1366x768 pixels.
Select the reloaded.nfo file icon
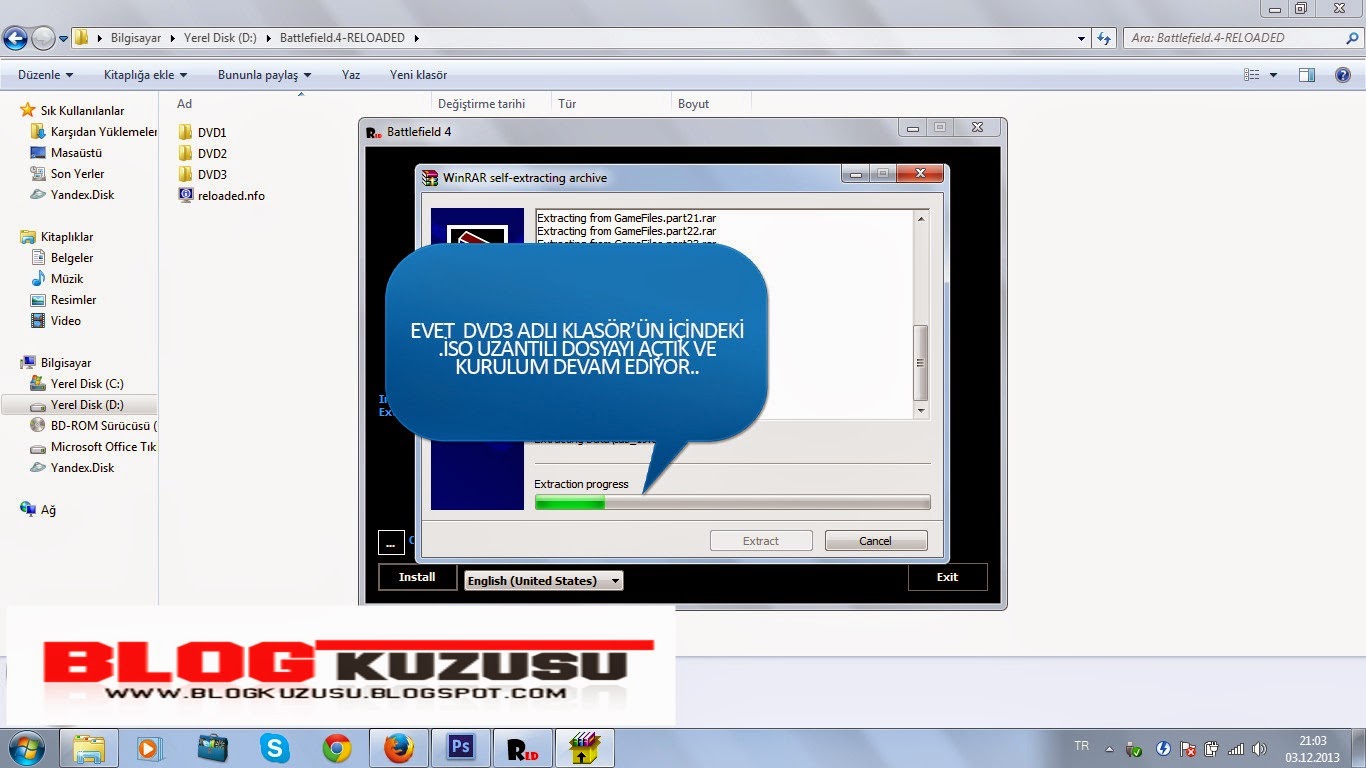tap(185, 195)
